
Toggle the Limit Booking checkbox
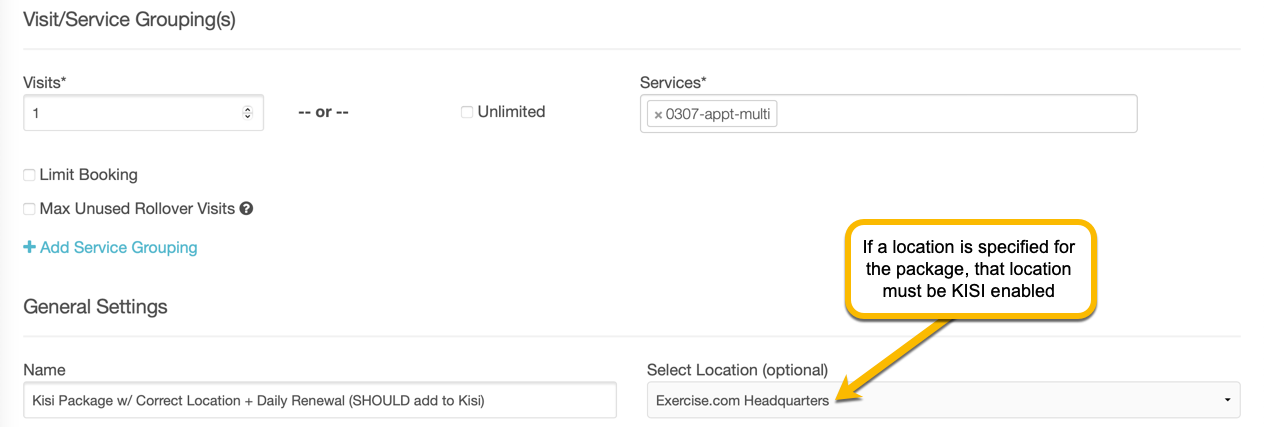[29, 175]
